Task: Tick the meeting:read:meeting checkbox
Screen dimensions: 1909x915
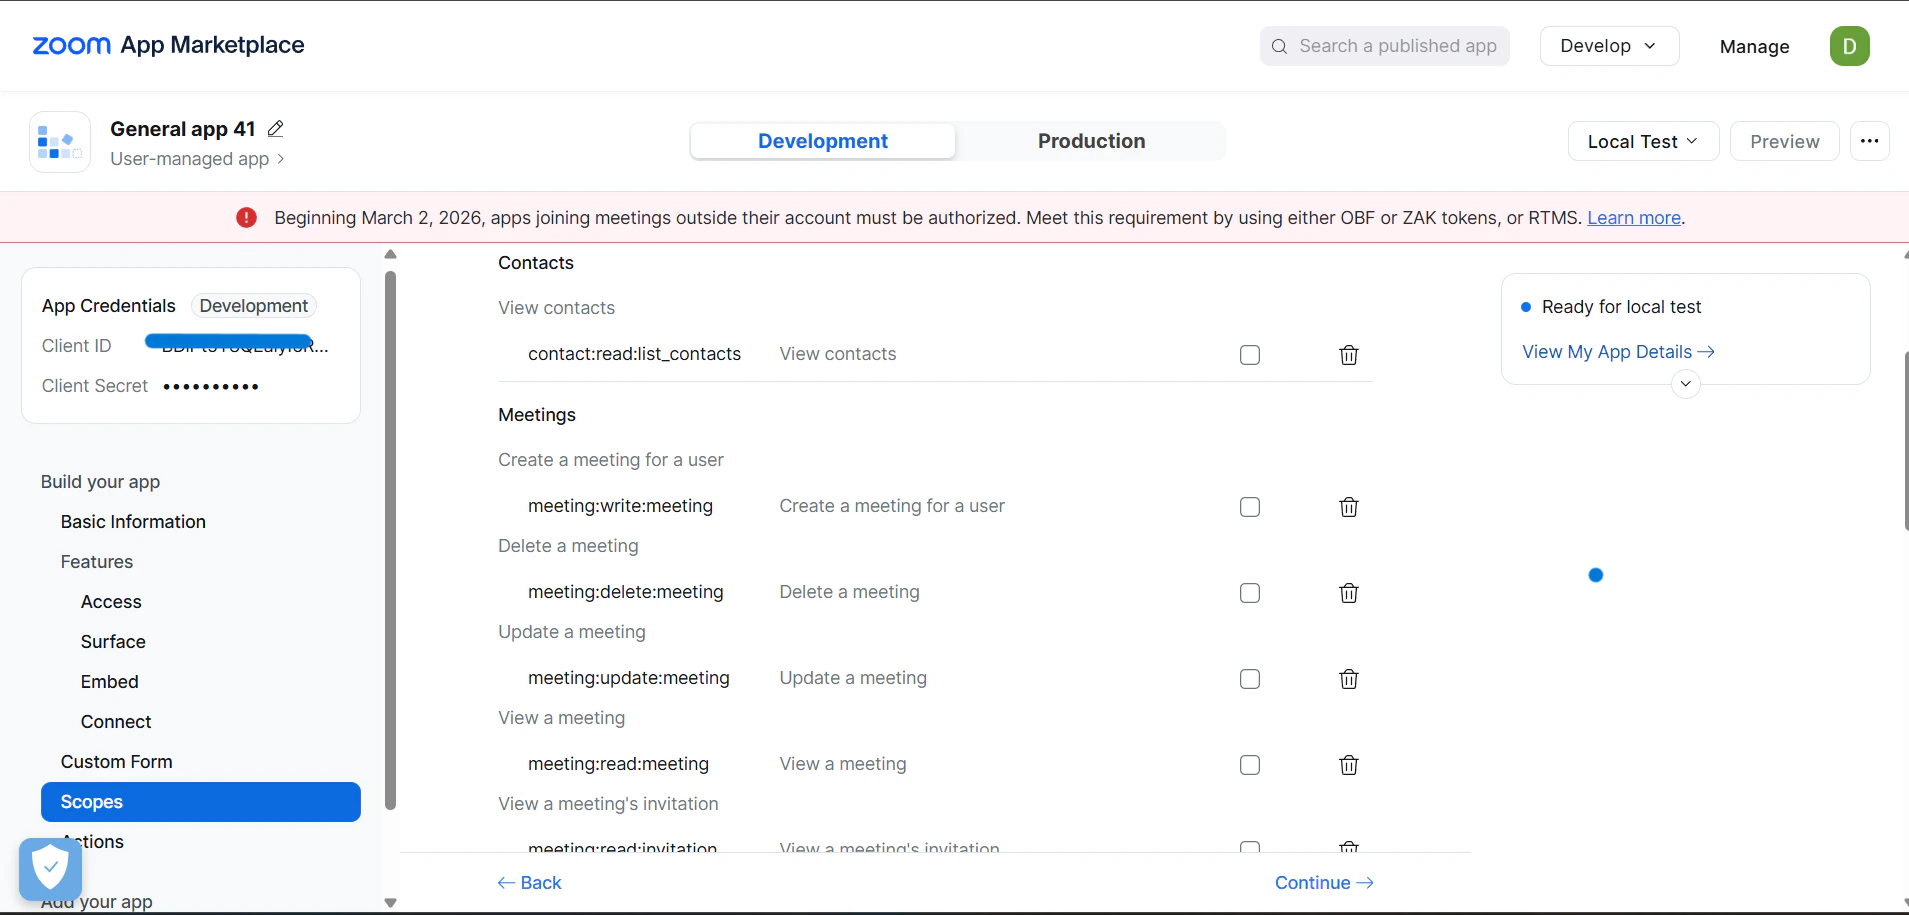Action: [x=1249, y=765]
